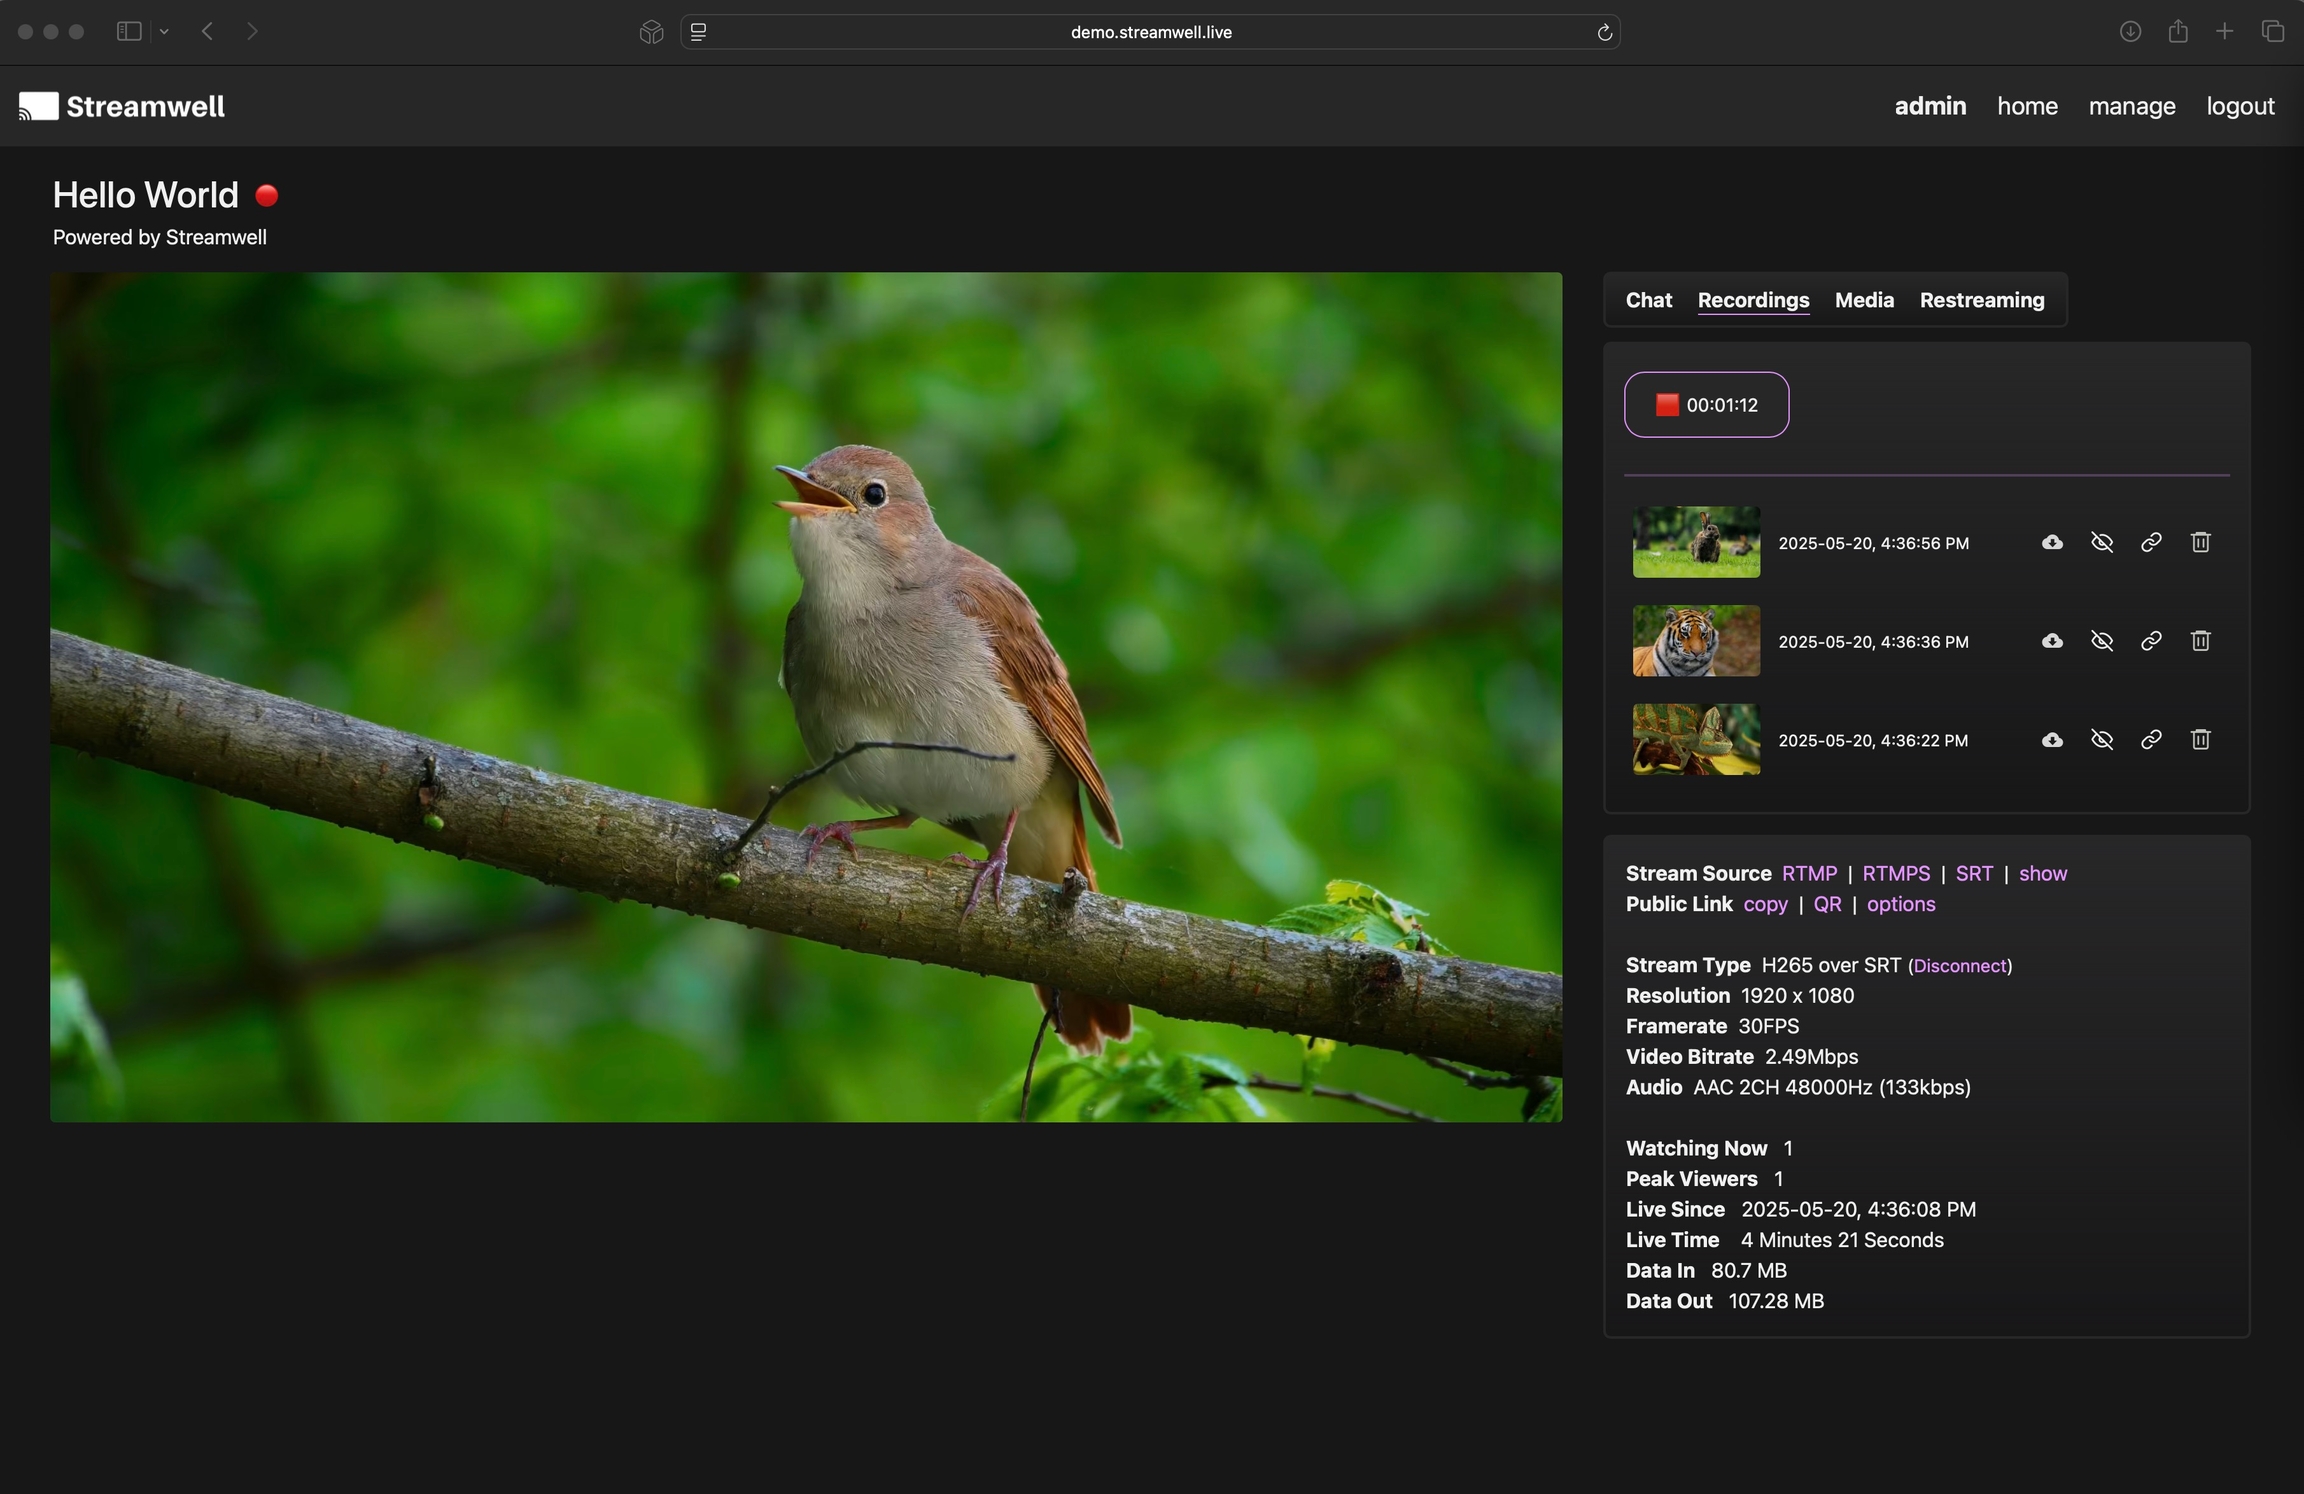Expand the sidebar options chevron in Safari
Image resolution: width=2304 pixels, height=1494 pixels.
tap(164, 32)
